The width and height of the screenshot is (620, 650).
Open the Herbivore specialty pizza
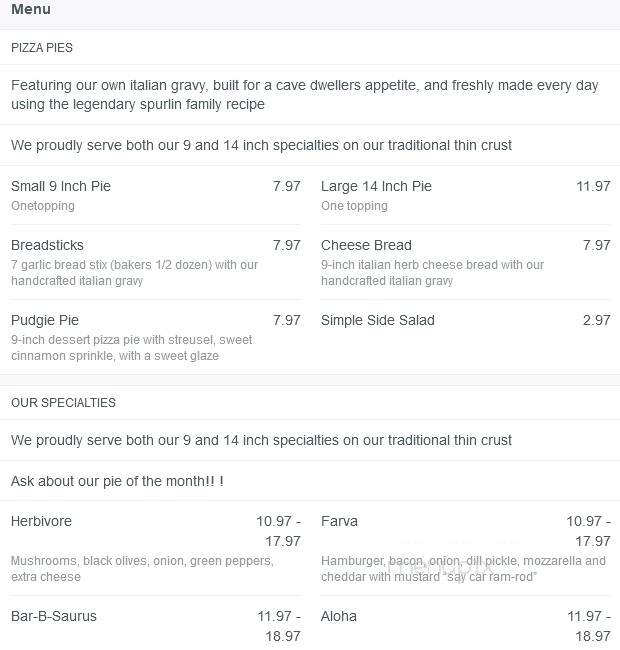[x=41, y=521]
